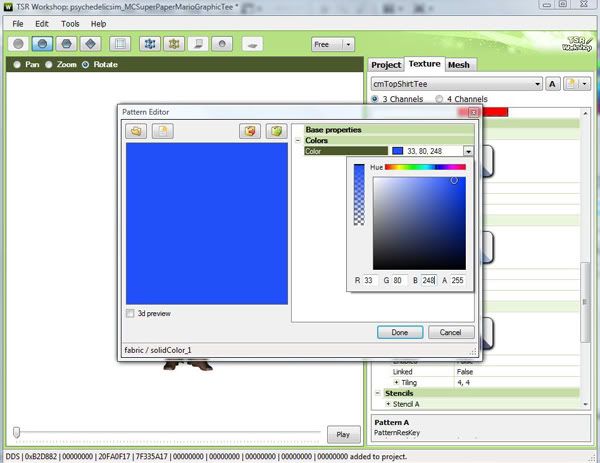Click texture panel scroll-up arrow
The height and width of the screenshot is (463, 600).
pos(585,113)
